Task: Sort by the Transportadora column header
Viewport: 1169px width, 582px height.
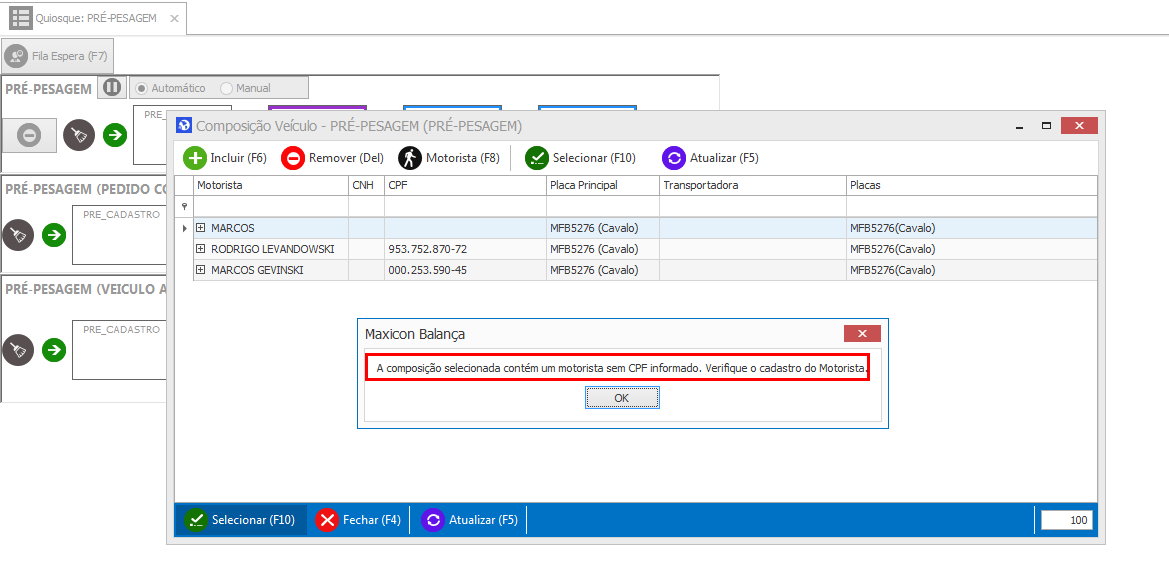Action: pos(752,186)
